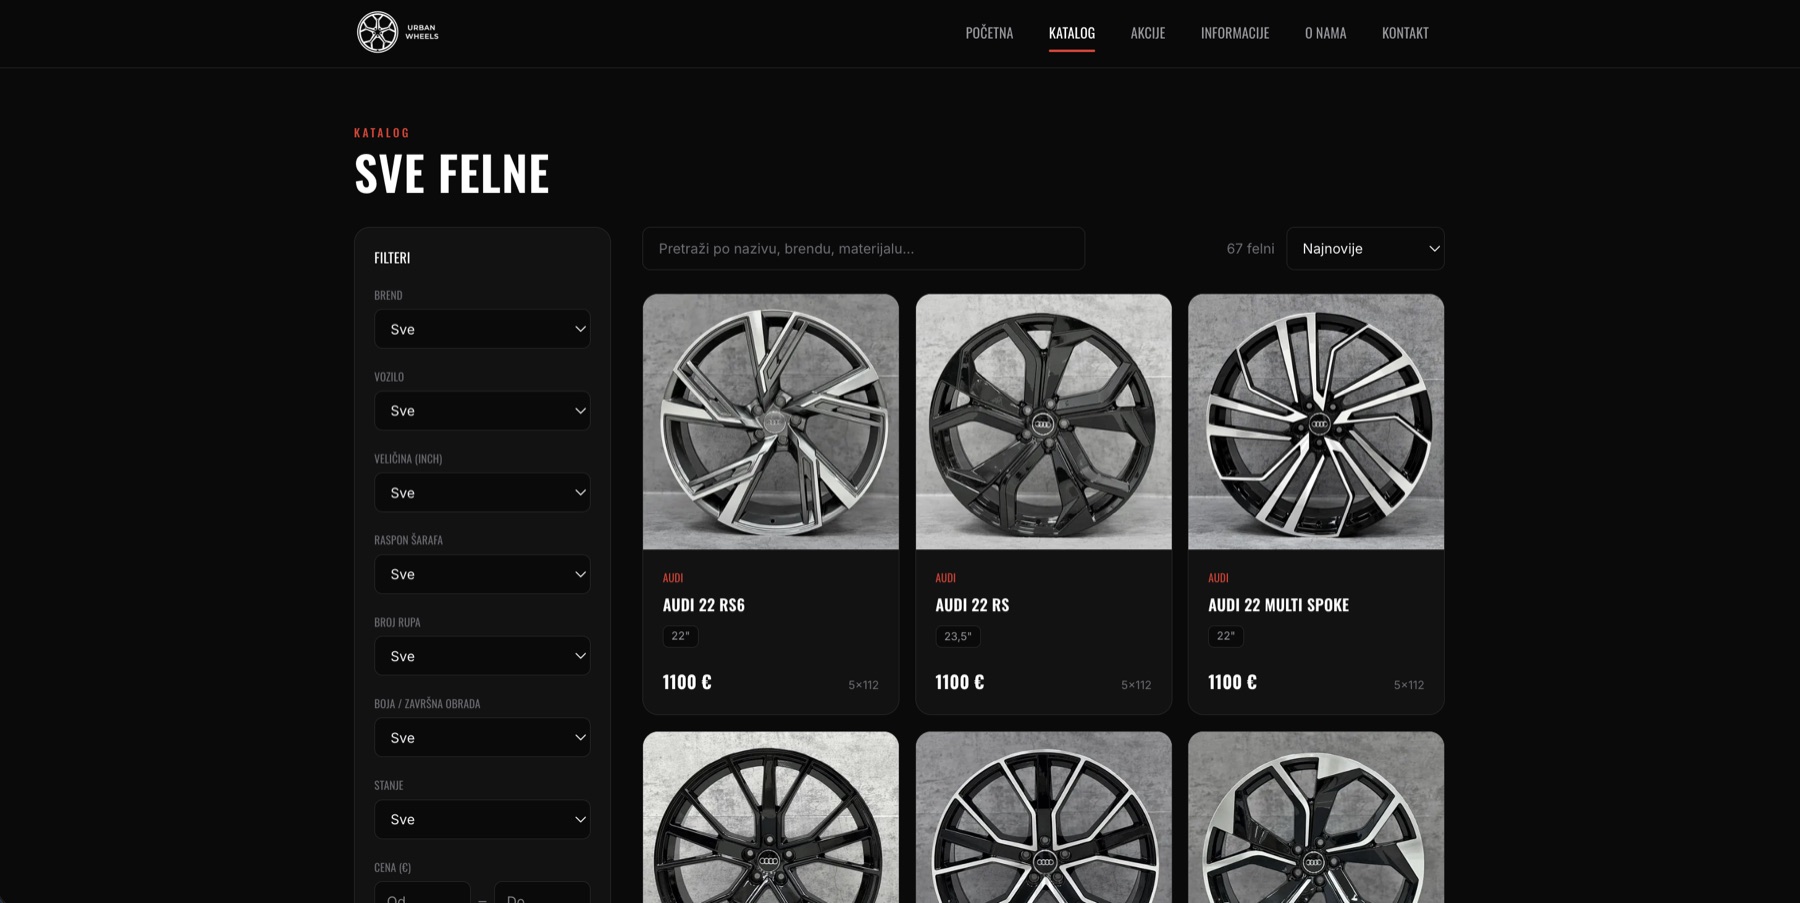Go to Akcije page
The image size is (1800, 903).
pos(1148,33)
